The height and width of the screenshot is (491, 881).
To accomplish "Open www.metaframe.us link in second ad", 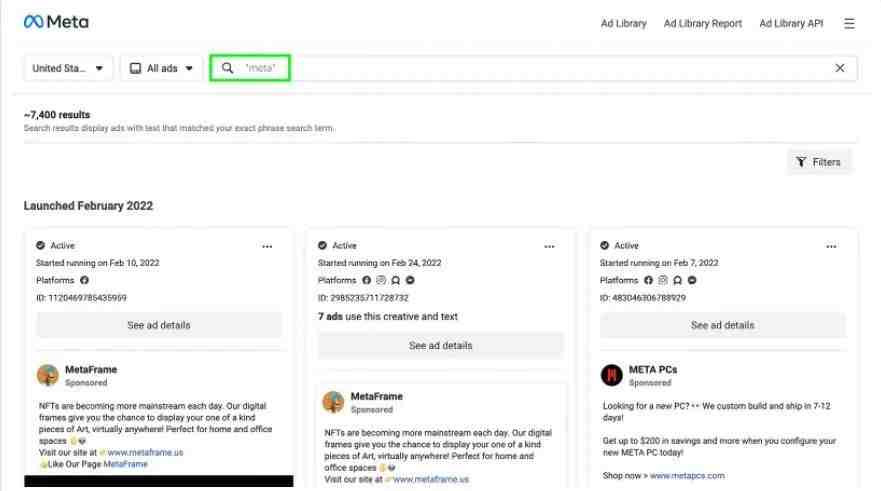I will click(430, 479).
